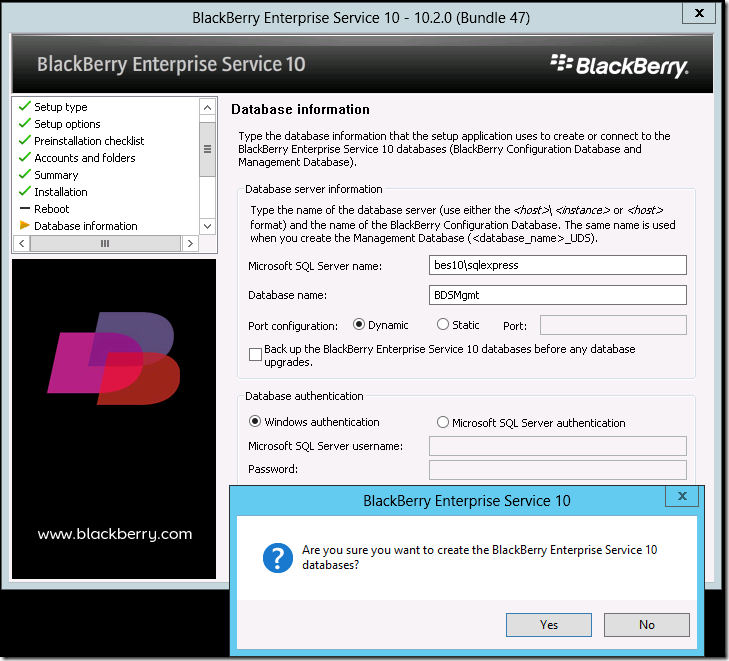The width and height of the screenshot is (729, 661).
Task: Click the left arrow of horizontal scrollbar
Action: point(21,243)
